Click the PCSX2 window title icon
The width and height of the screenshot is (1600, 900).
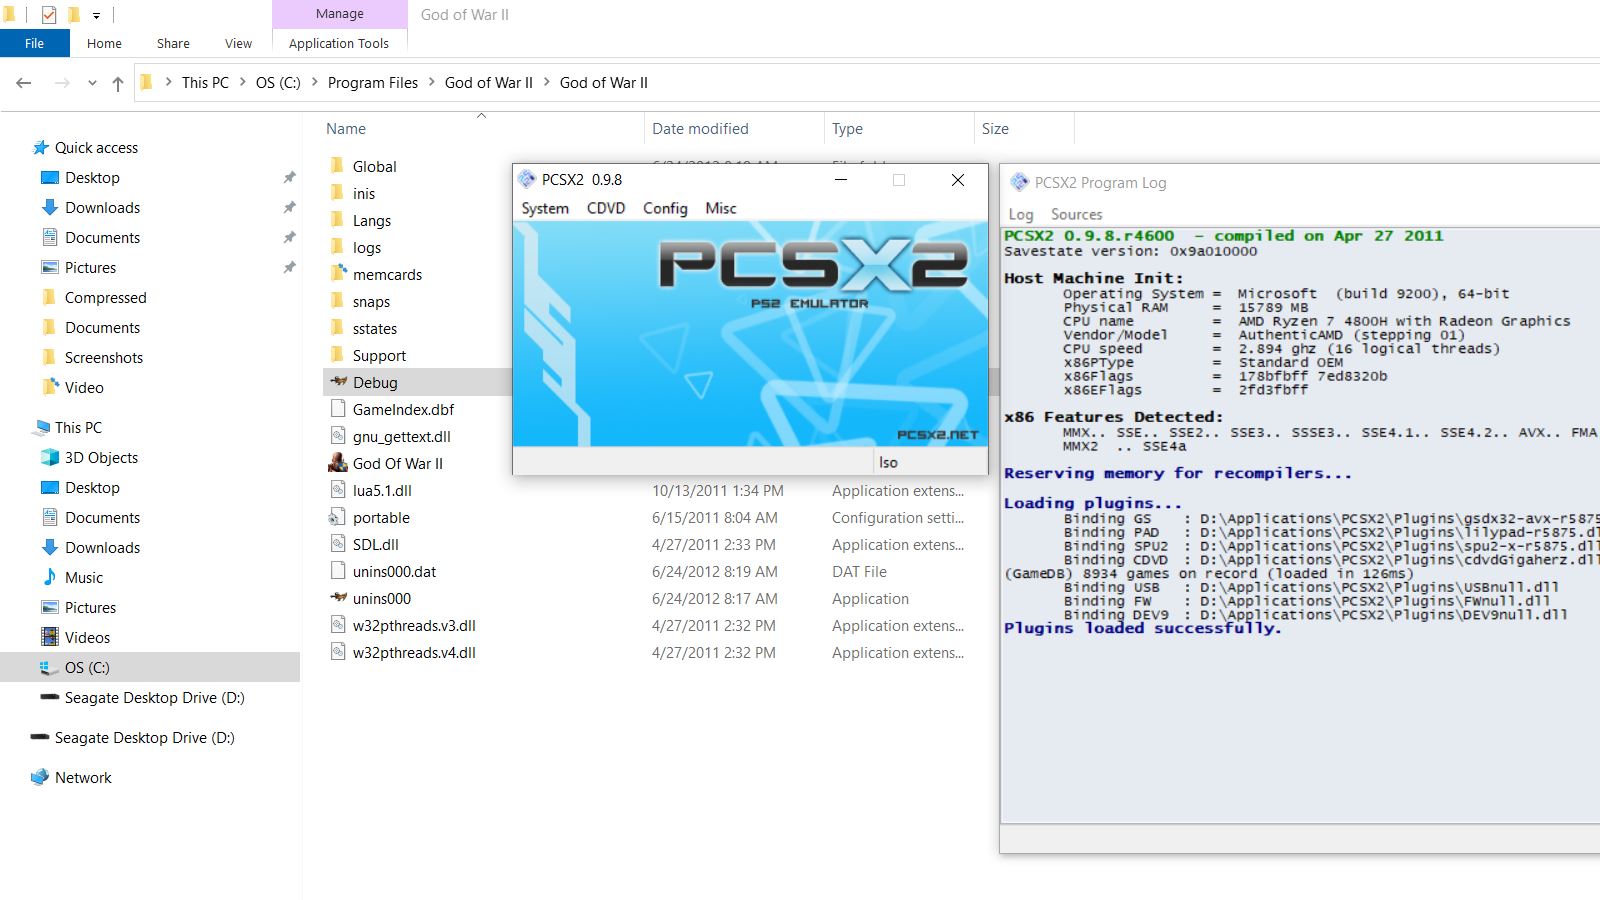pyautogui.click(x=527, y=180)
